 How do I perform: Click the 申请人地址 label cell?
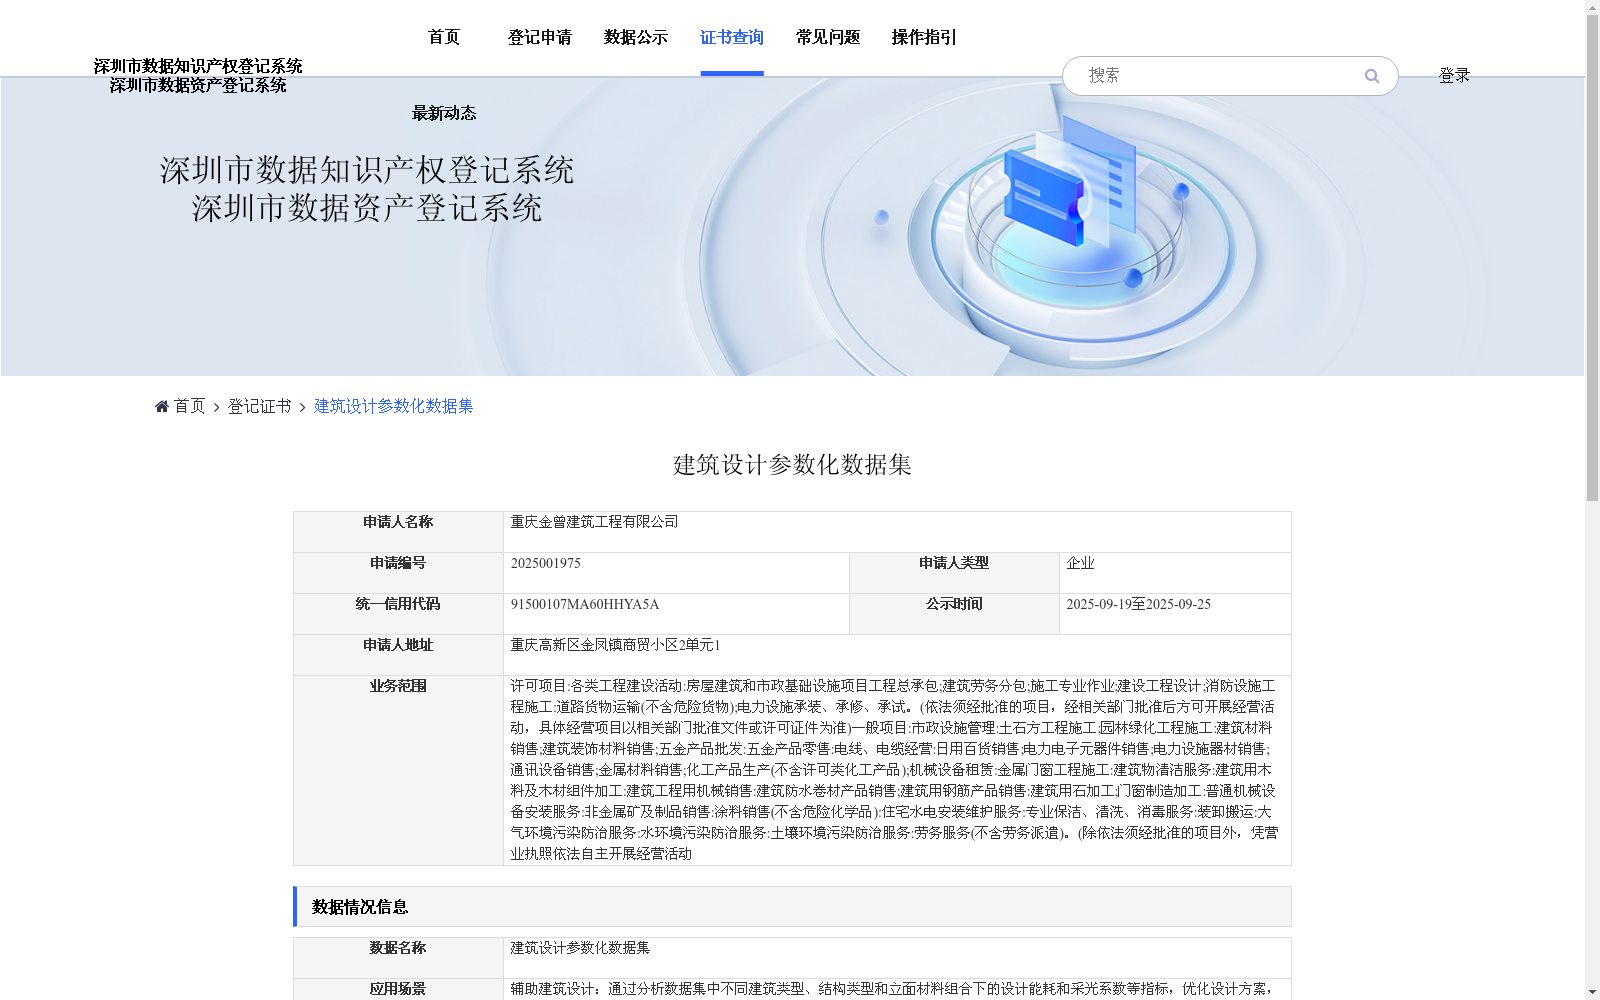click(398, 655)
